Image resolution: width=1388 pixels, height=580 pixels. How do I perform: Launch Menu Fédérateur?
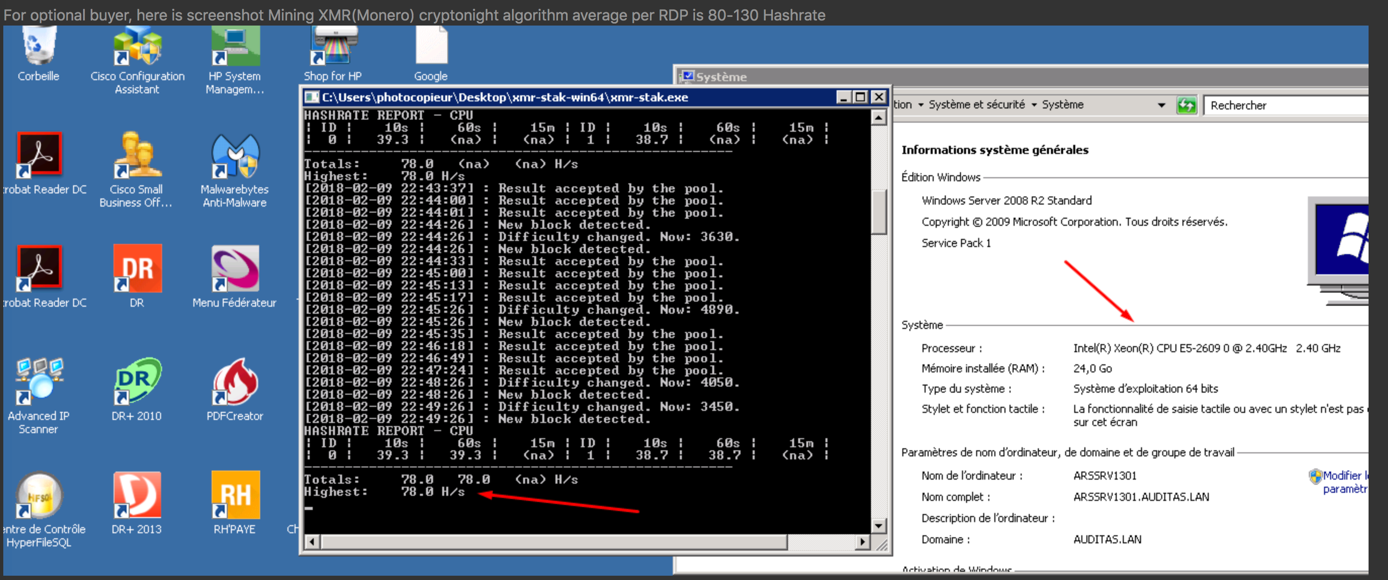234,270
